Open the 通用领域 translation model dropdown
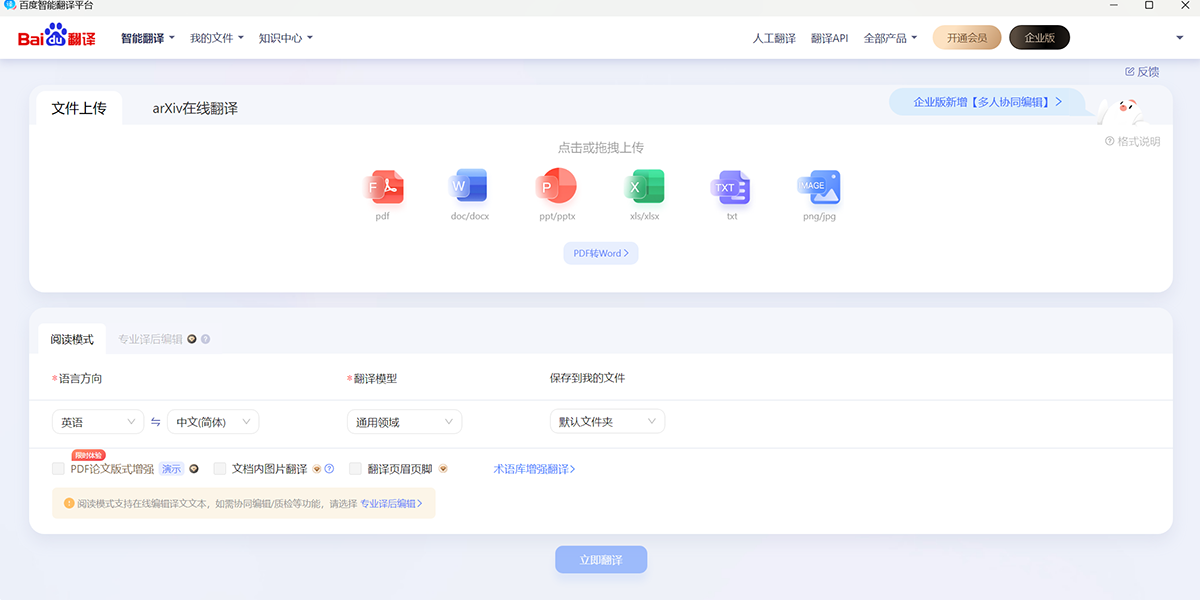1200x600 pixels. point(404,422)
